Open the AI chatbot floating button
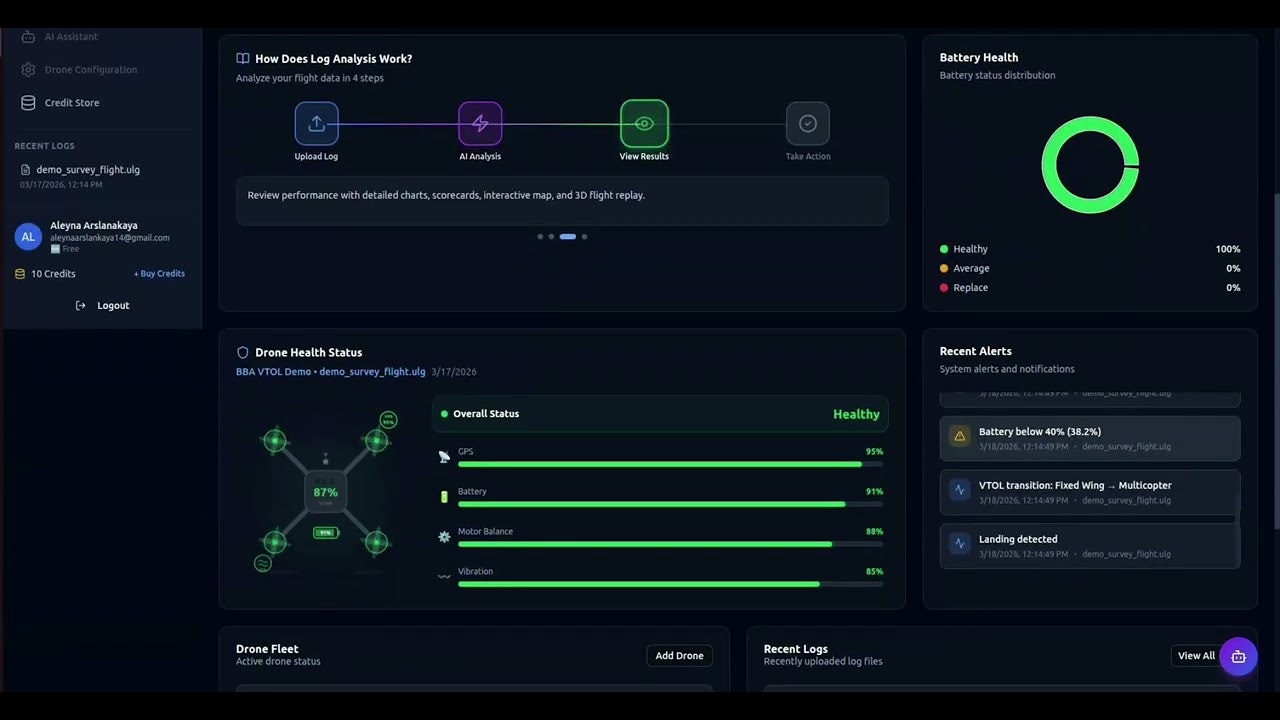This screenshot has width=1280, height=720. 1238,656
